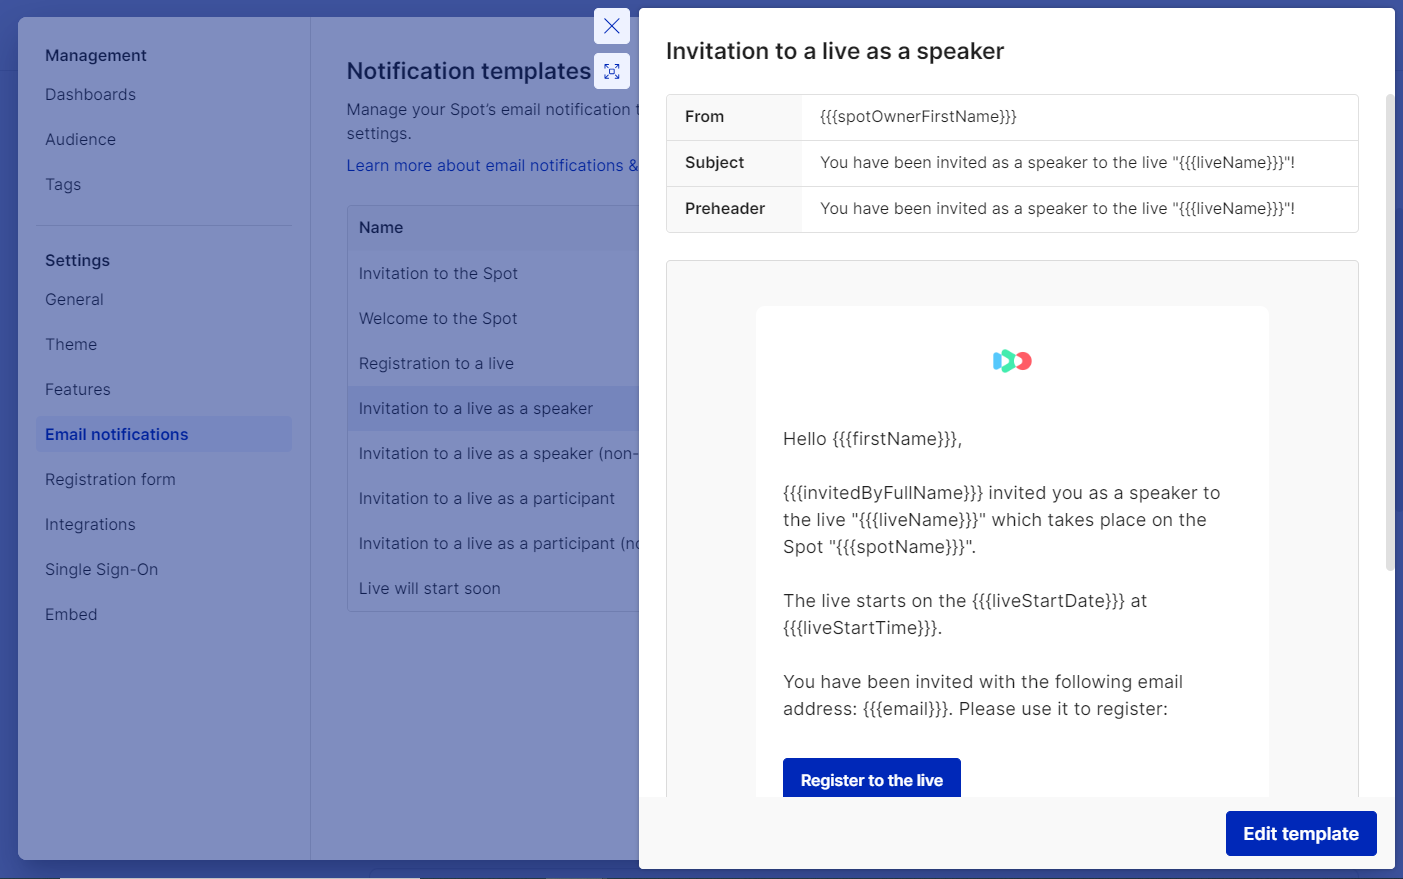Open the Live will start soon template
The width and height of the screenshot is (1403, 879).
pyautogui.click(x=430, y=589)
